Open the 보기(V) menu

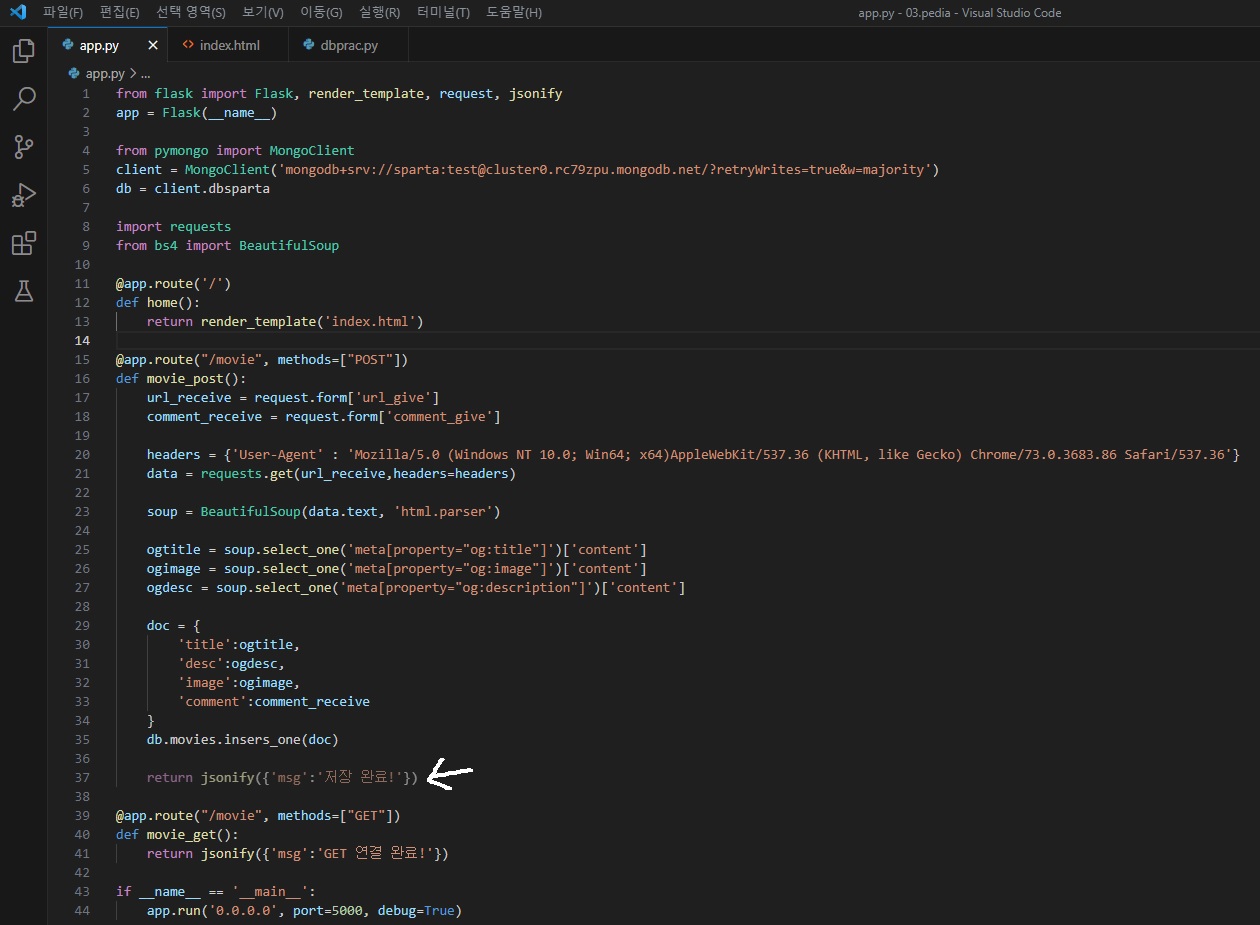pyautogui.click(x=263, y=13)
